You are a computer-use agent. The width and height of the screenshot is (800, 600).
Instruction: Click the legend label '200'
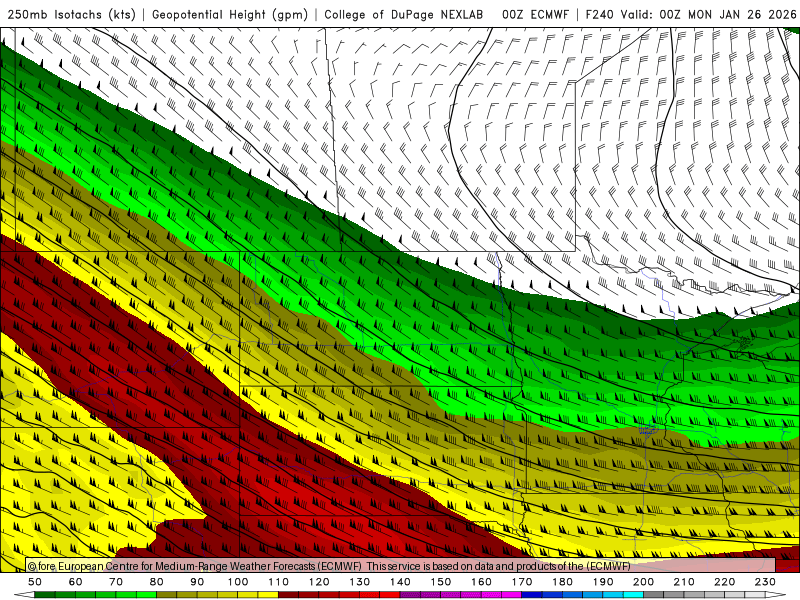tap(643, 582)
